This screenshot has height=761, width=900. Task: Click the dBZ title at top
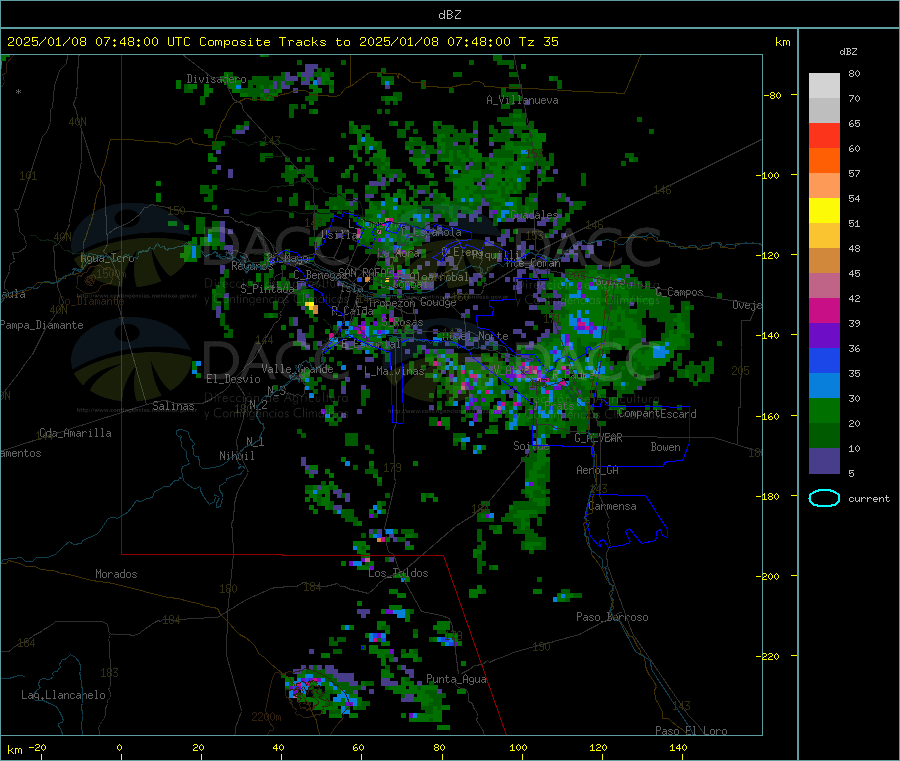(449, 15)
